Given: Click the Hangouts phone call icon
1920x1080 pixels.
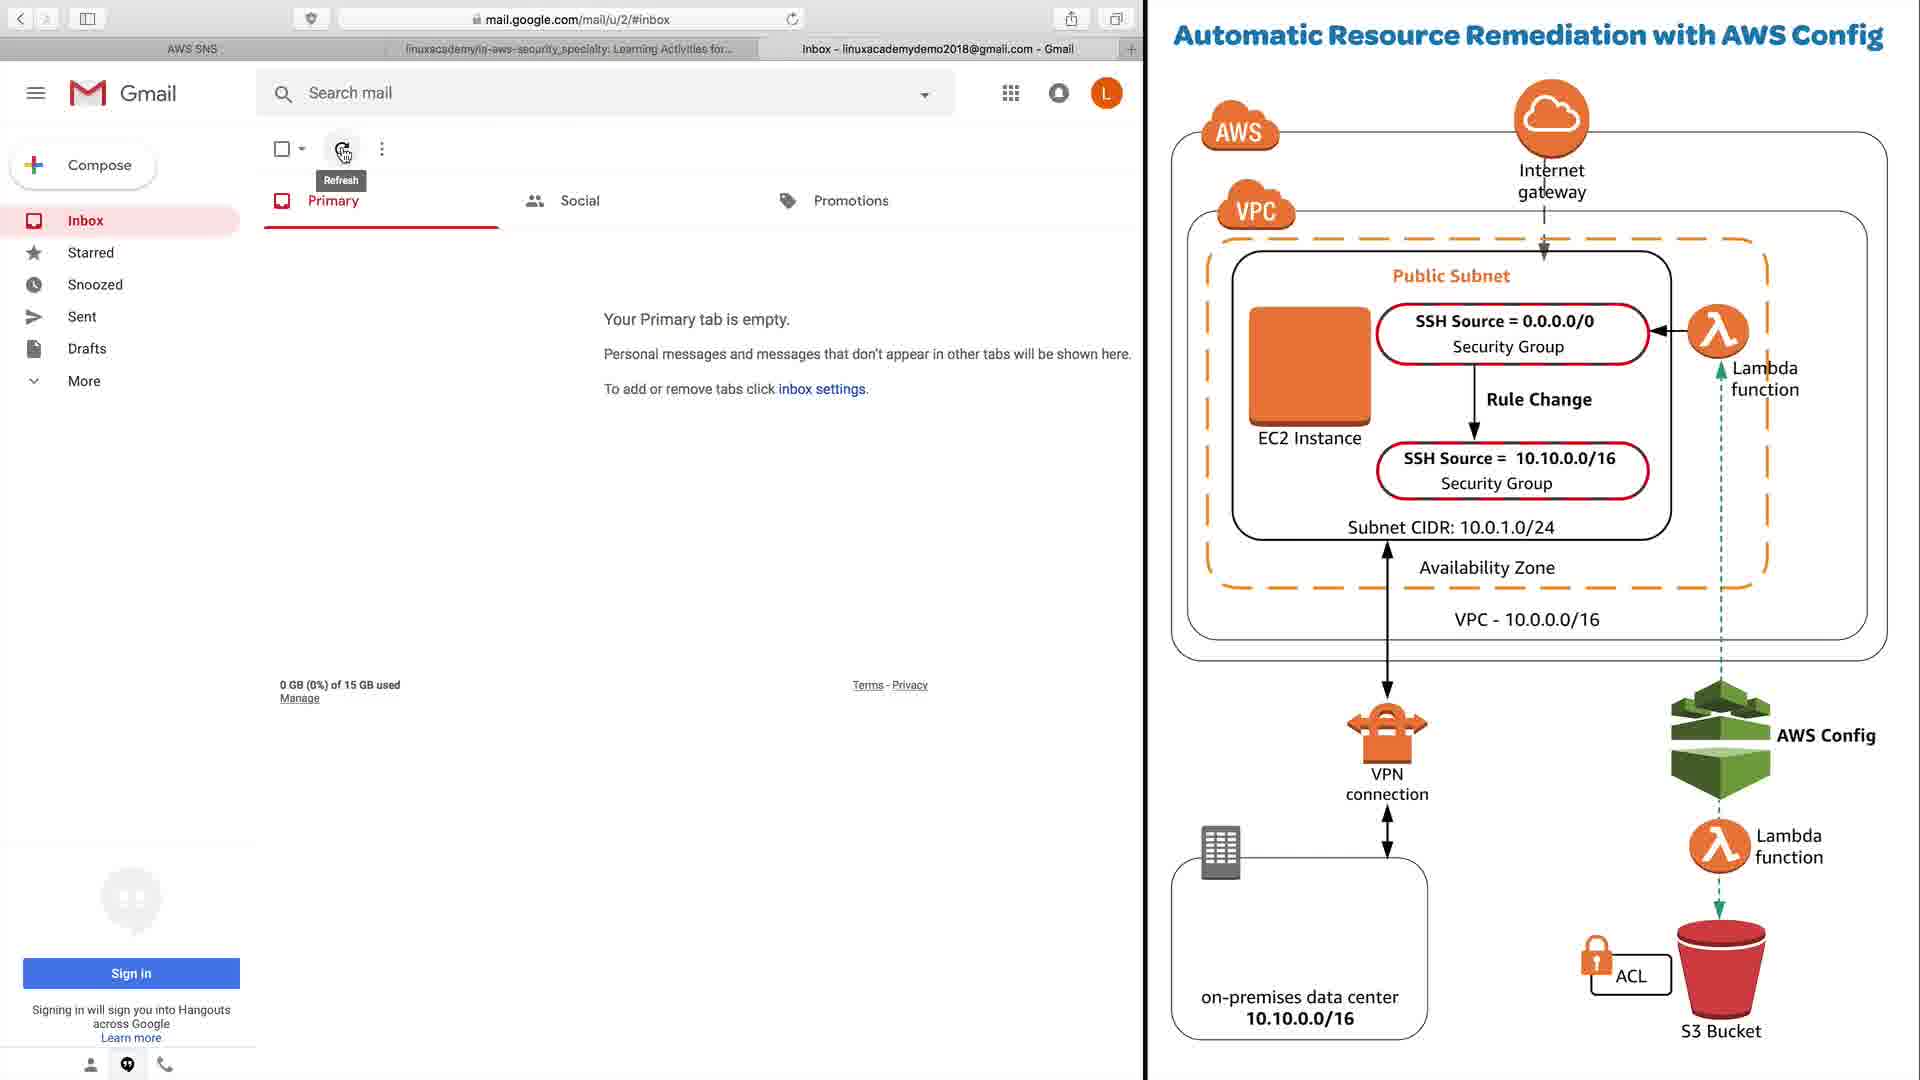Looking at the screenshot, I should tap(165, 1065).
